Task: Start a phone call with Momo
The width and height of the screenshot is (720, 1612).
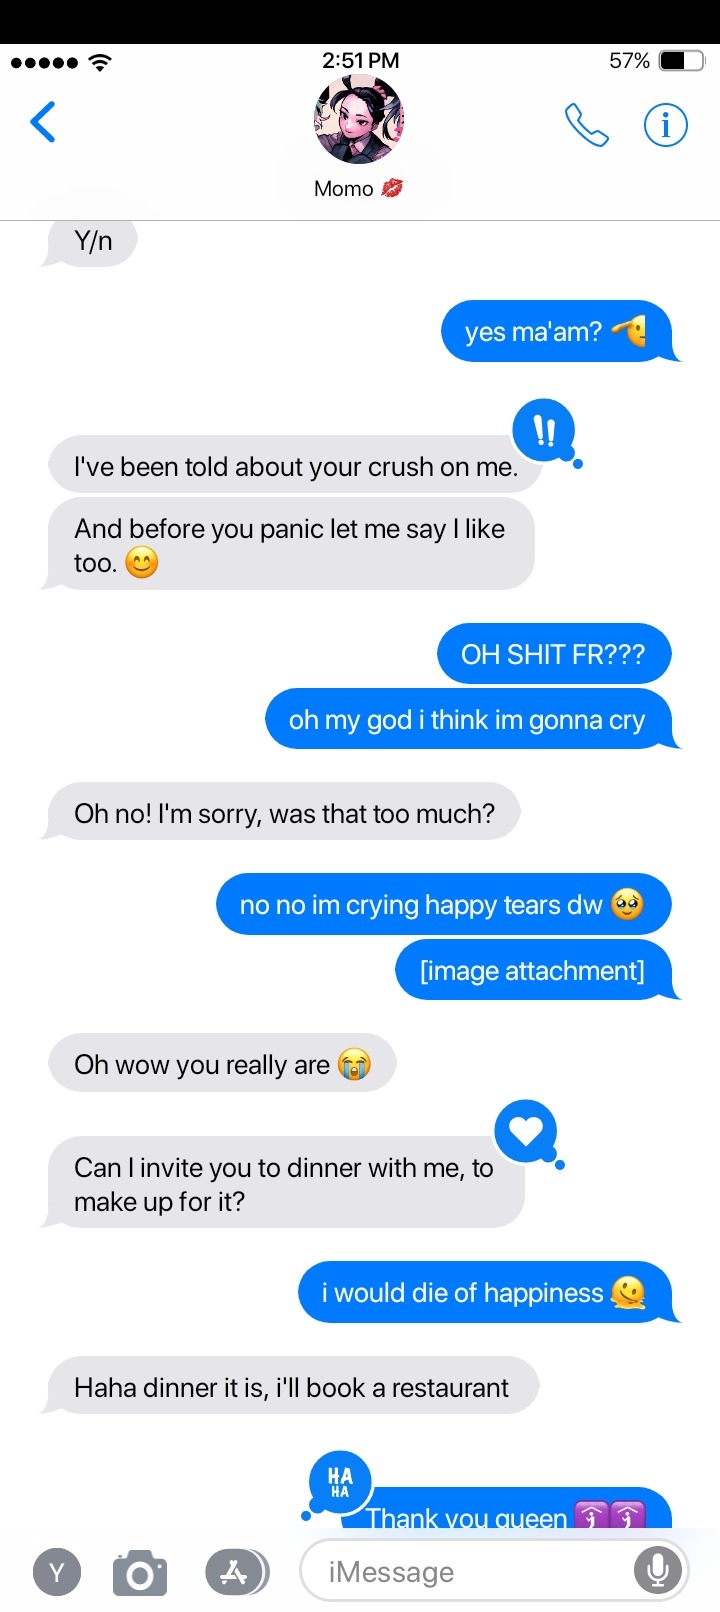Action: (586, 125)
